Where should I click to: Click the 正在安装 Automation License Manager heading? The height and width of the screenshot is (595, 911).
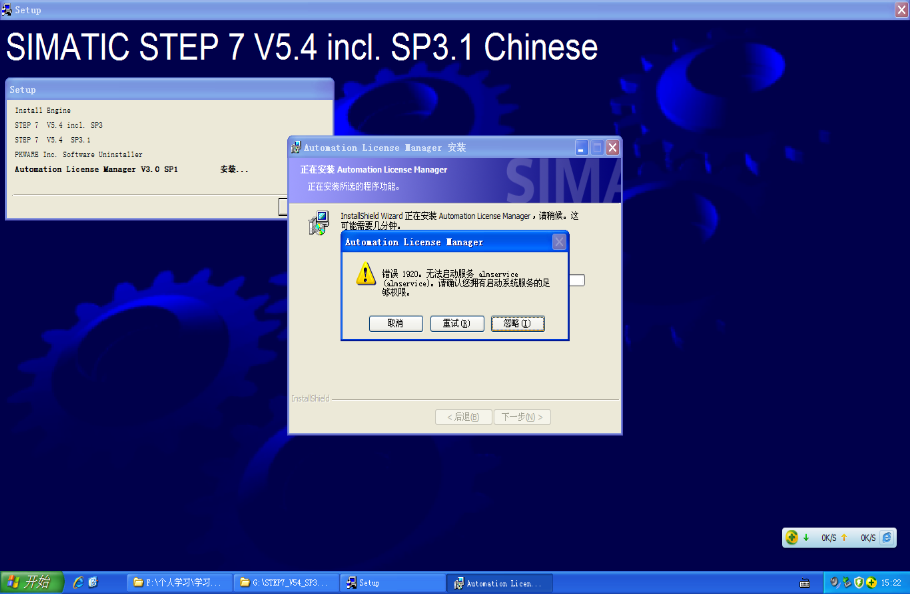(374, 170)
